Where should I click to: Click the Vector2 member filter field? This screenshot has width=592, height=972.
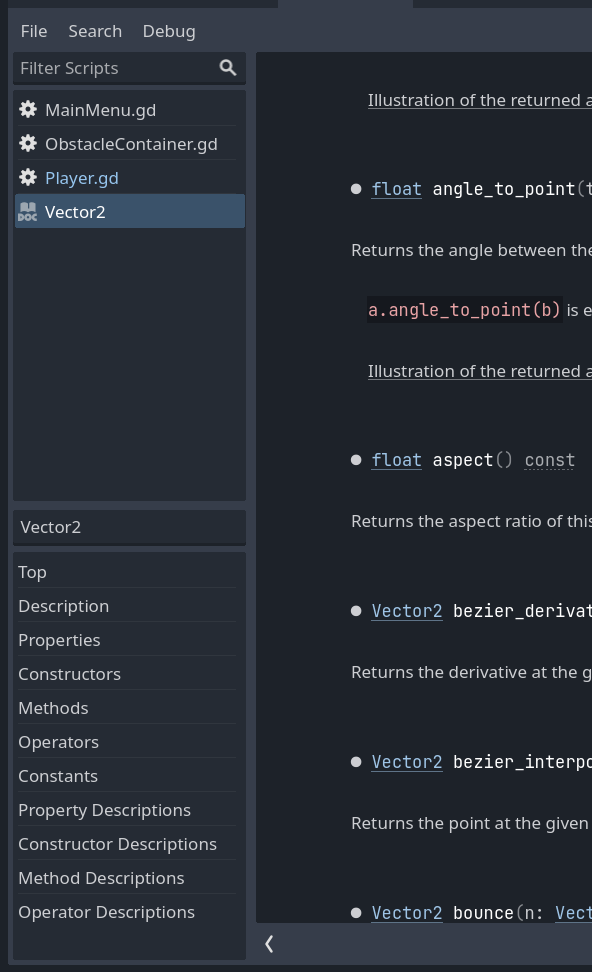click(129, 526)
